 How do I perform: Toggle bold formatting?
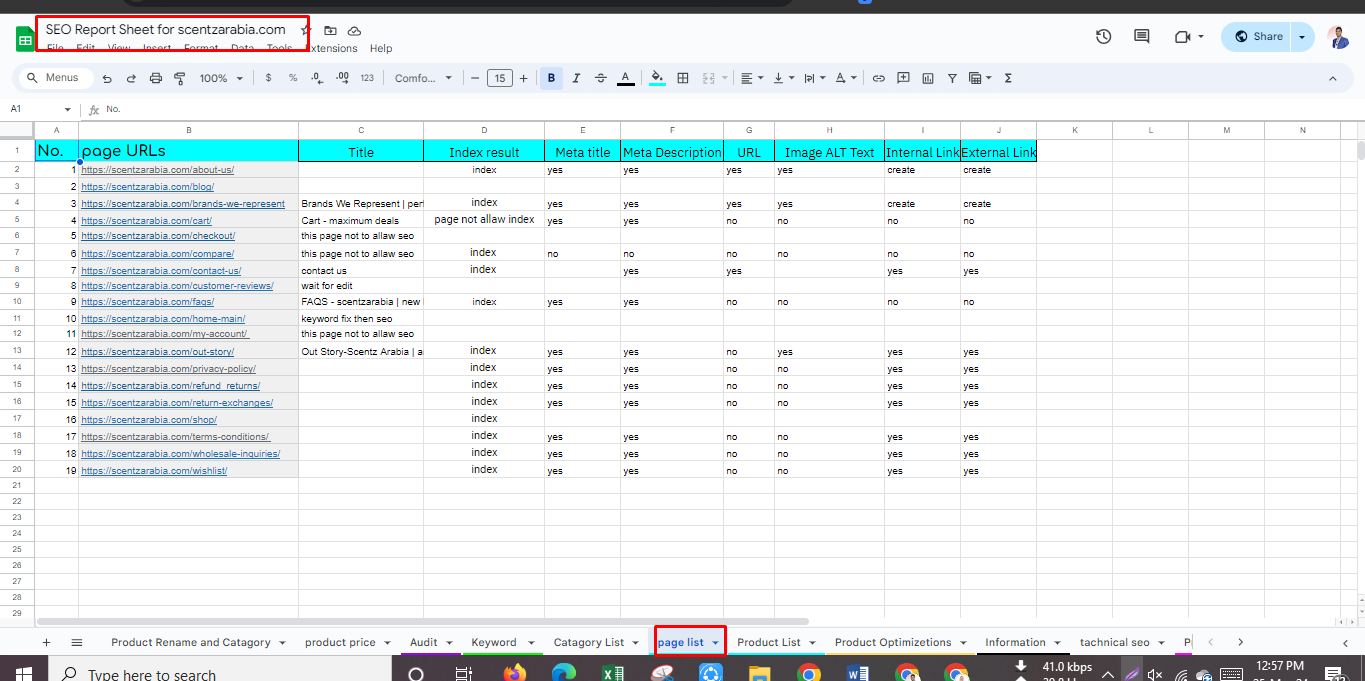point(551,78)
